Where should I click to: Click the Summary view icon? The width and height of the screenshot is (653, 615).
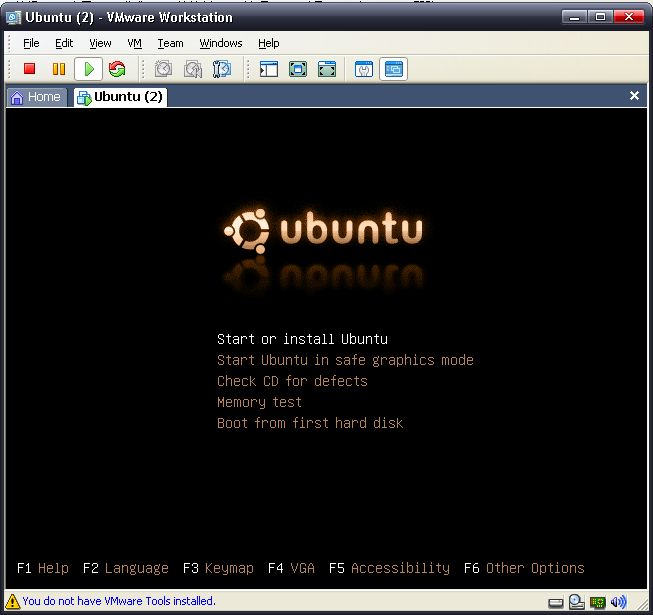coord(364,69)
